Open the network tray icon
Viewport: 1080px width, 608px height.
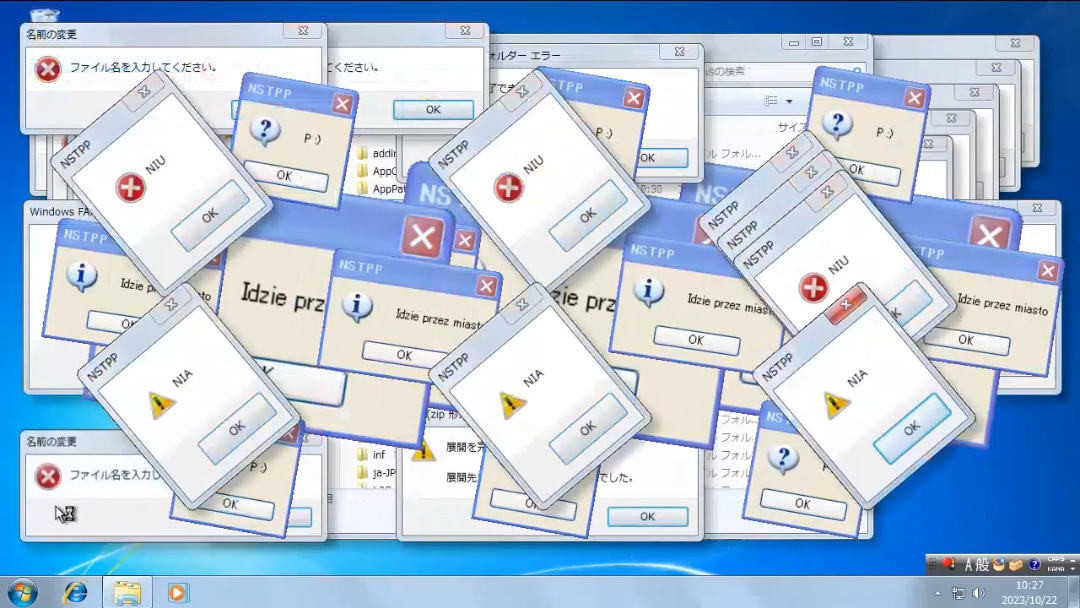[x=958, y=593]
